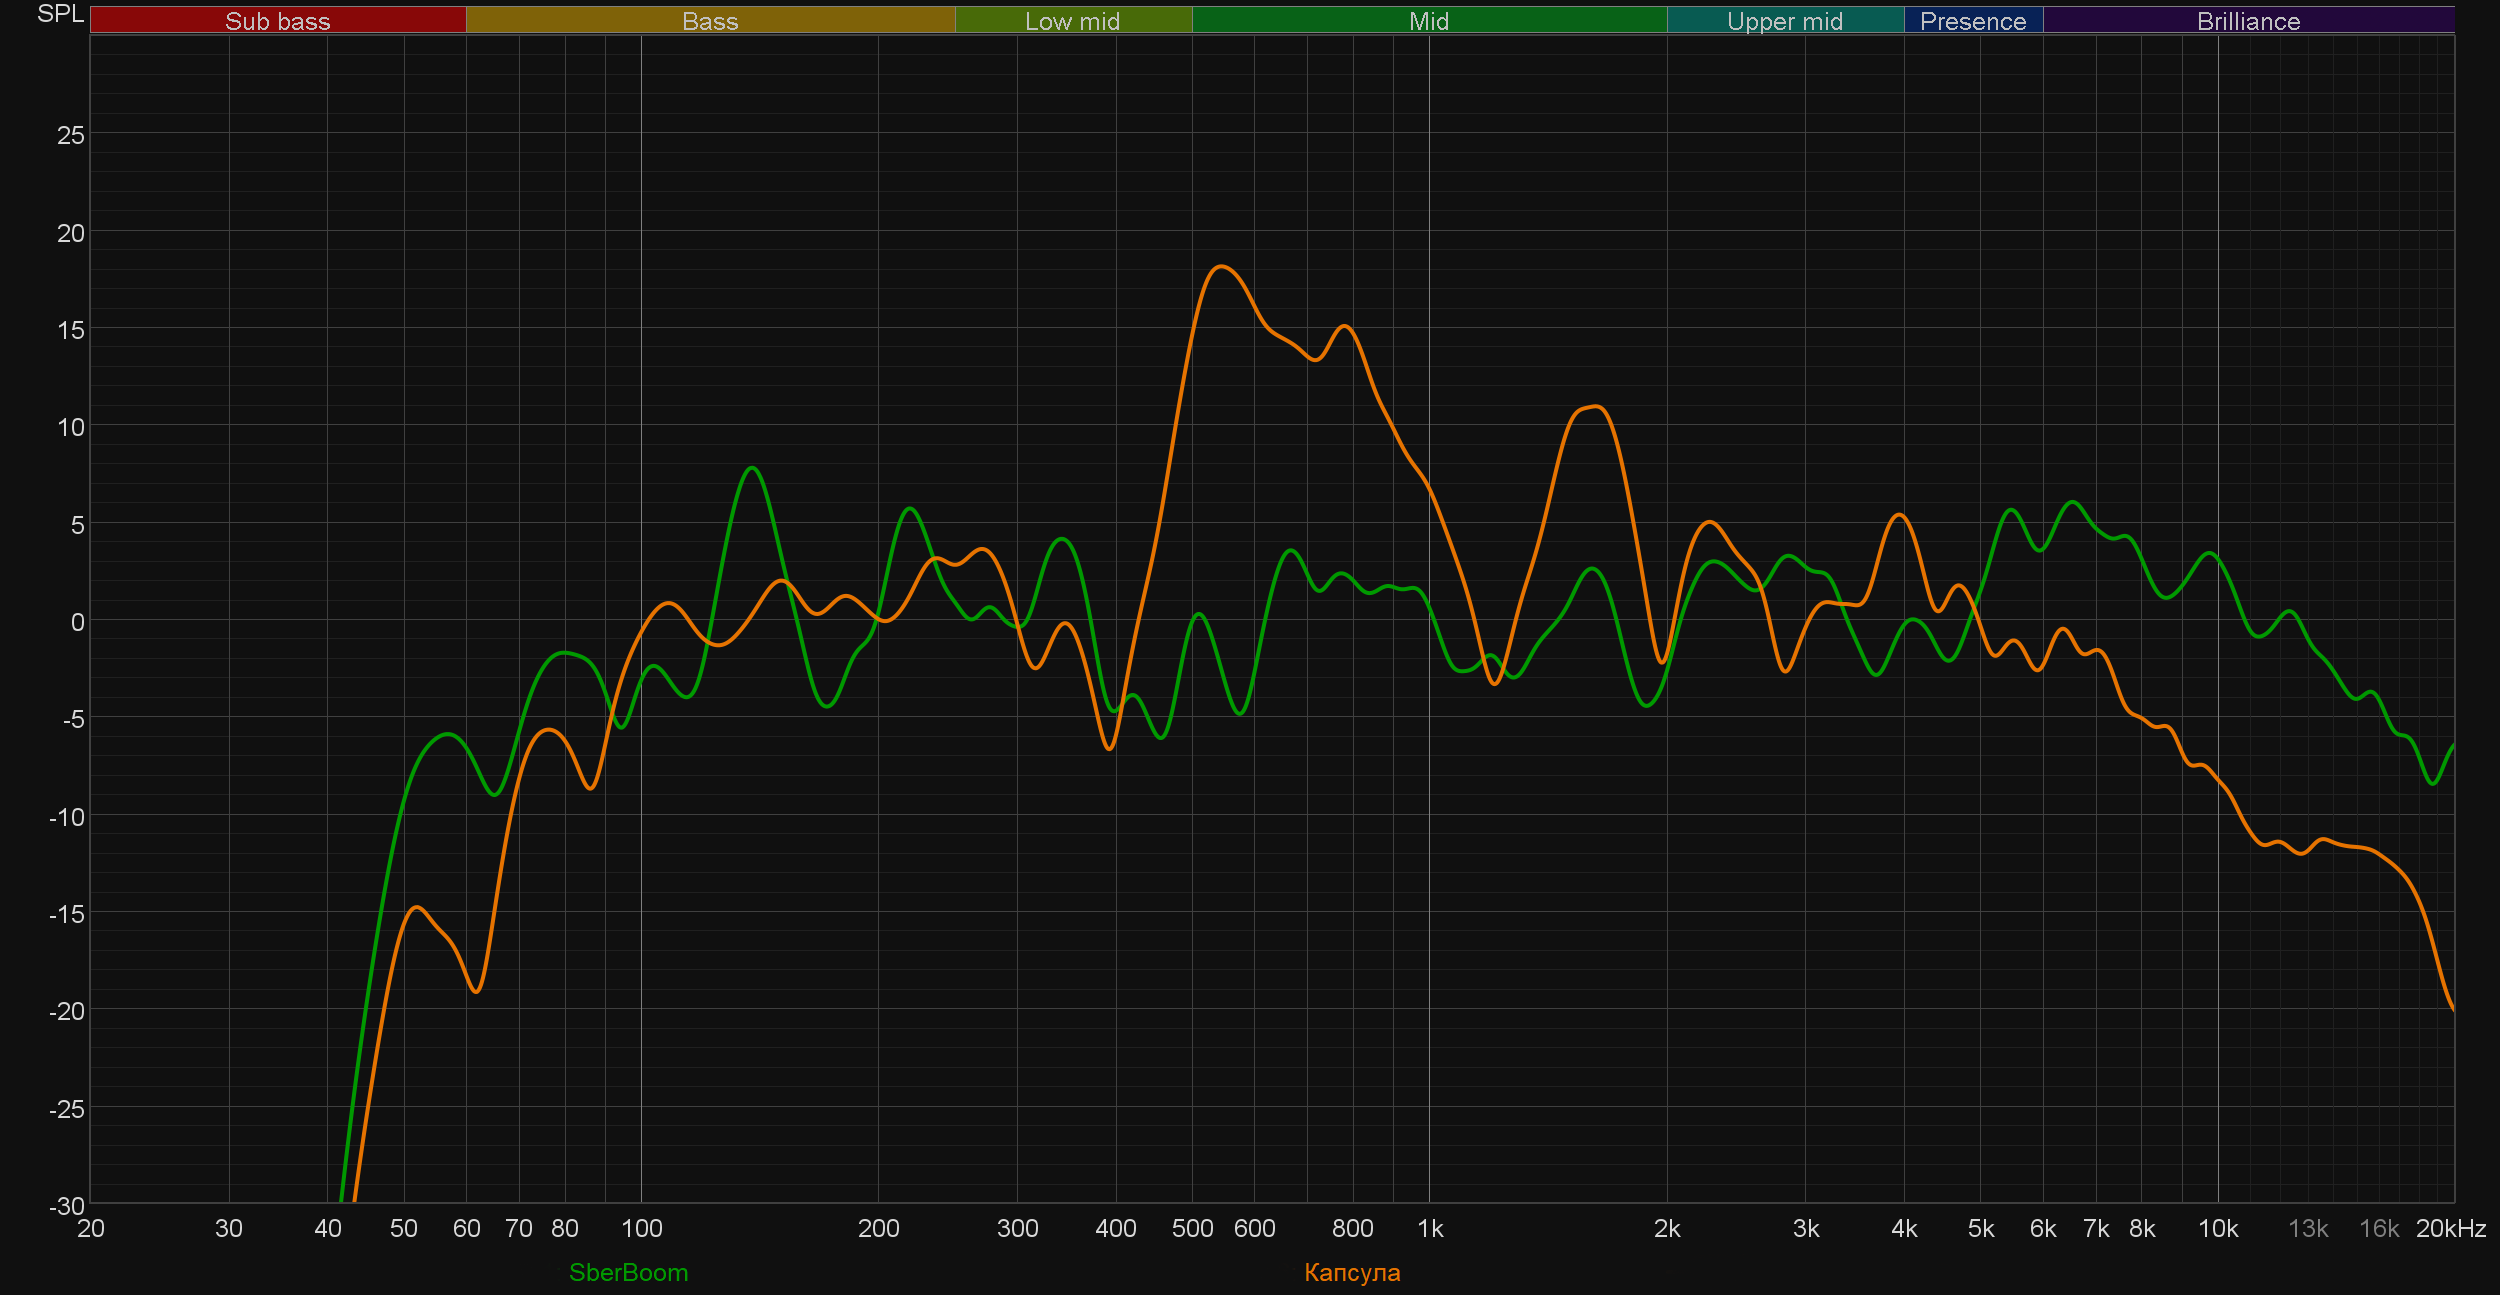
Task: Click the Brilliance band header
Action: [x=2248, y=20]
